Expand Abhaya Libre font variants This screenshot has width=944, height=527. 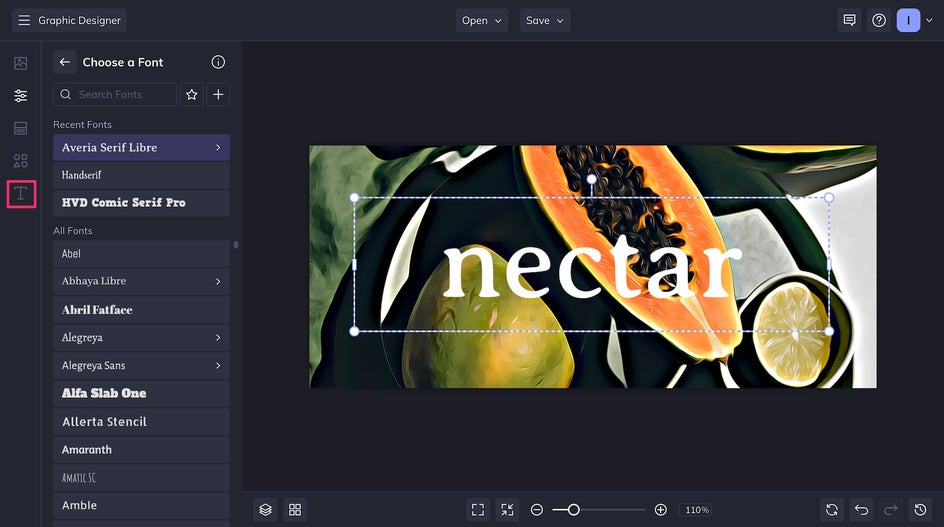click(218, 281)
